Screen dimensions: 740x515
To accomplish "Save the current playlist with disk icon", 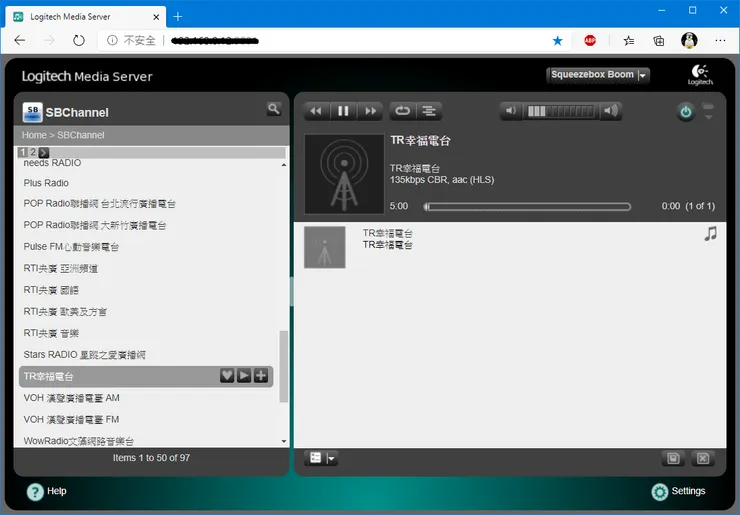I will tap(673, 458).
